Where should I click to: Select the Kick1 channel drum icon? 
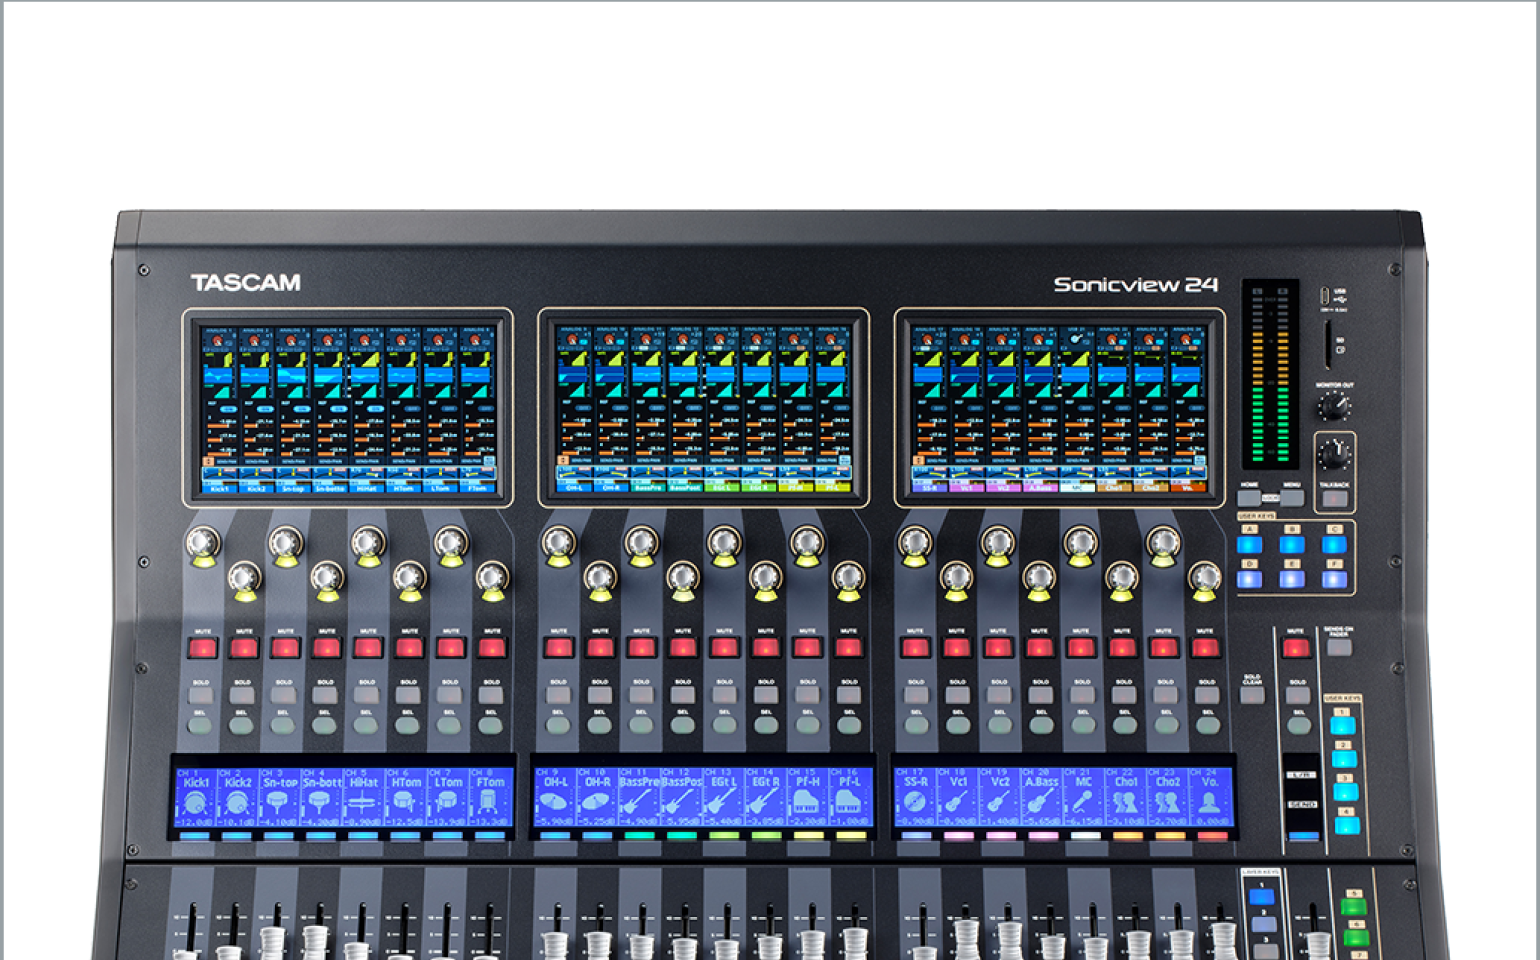196,803
